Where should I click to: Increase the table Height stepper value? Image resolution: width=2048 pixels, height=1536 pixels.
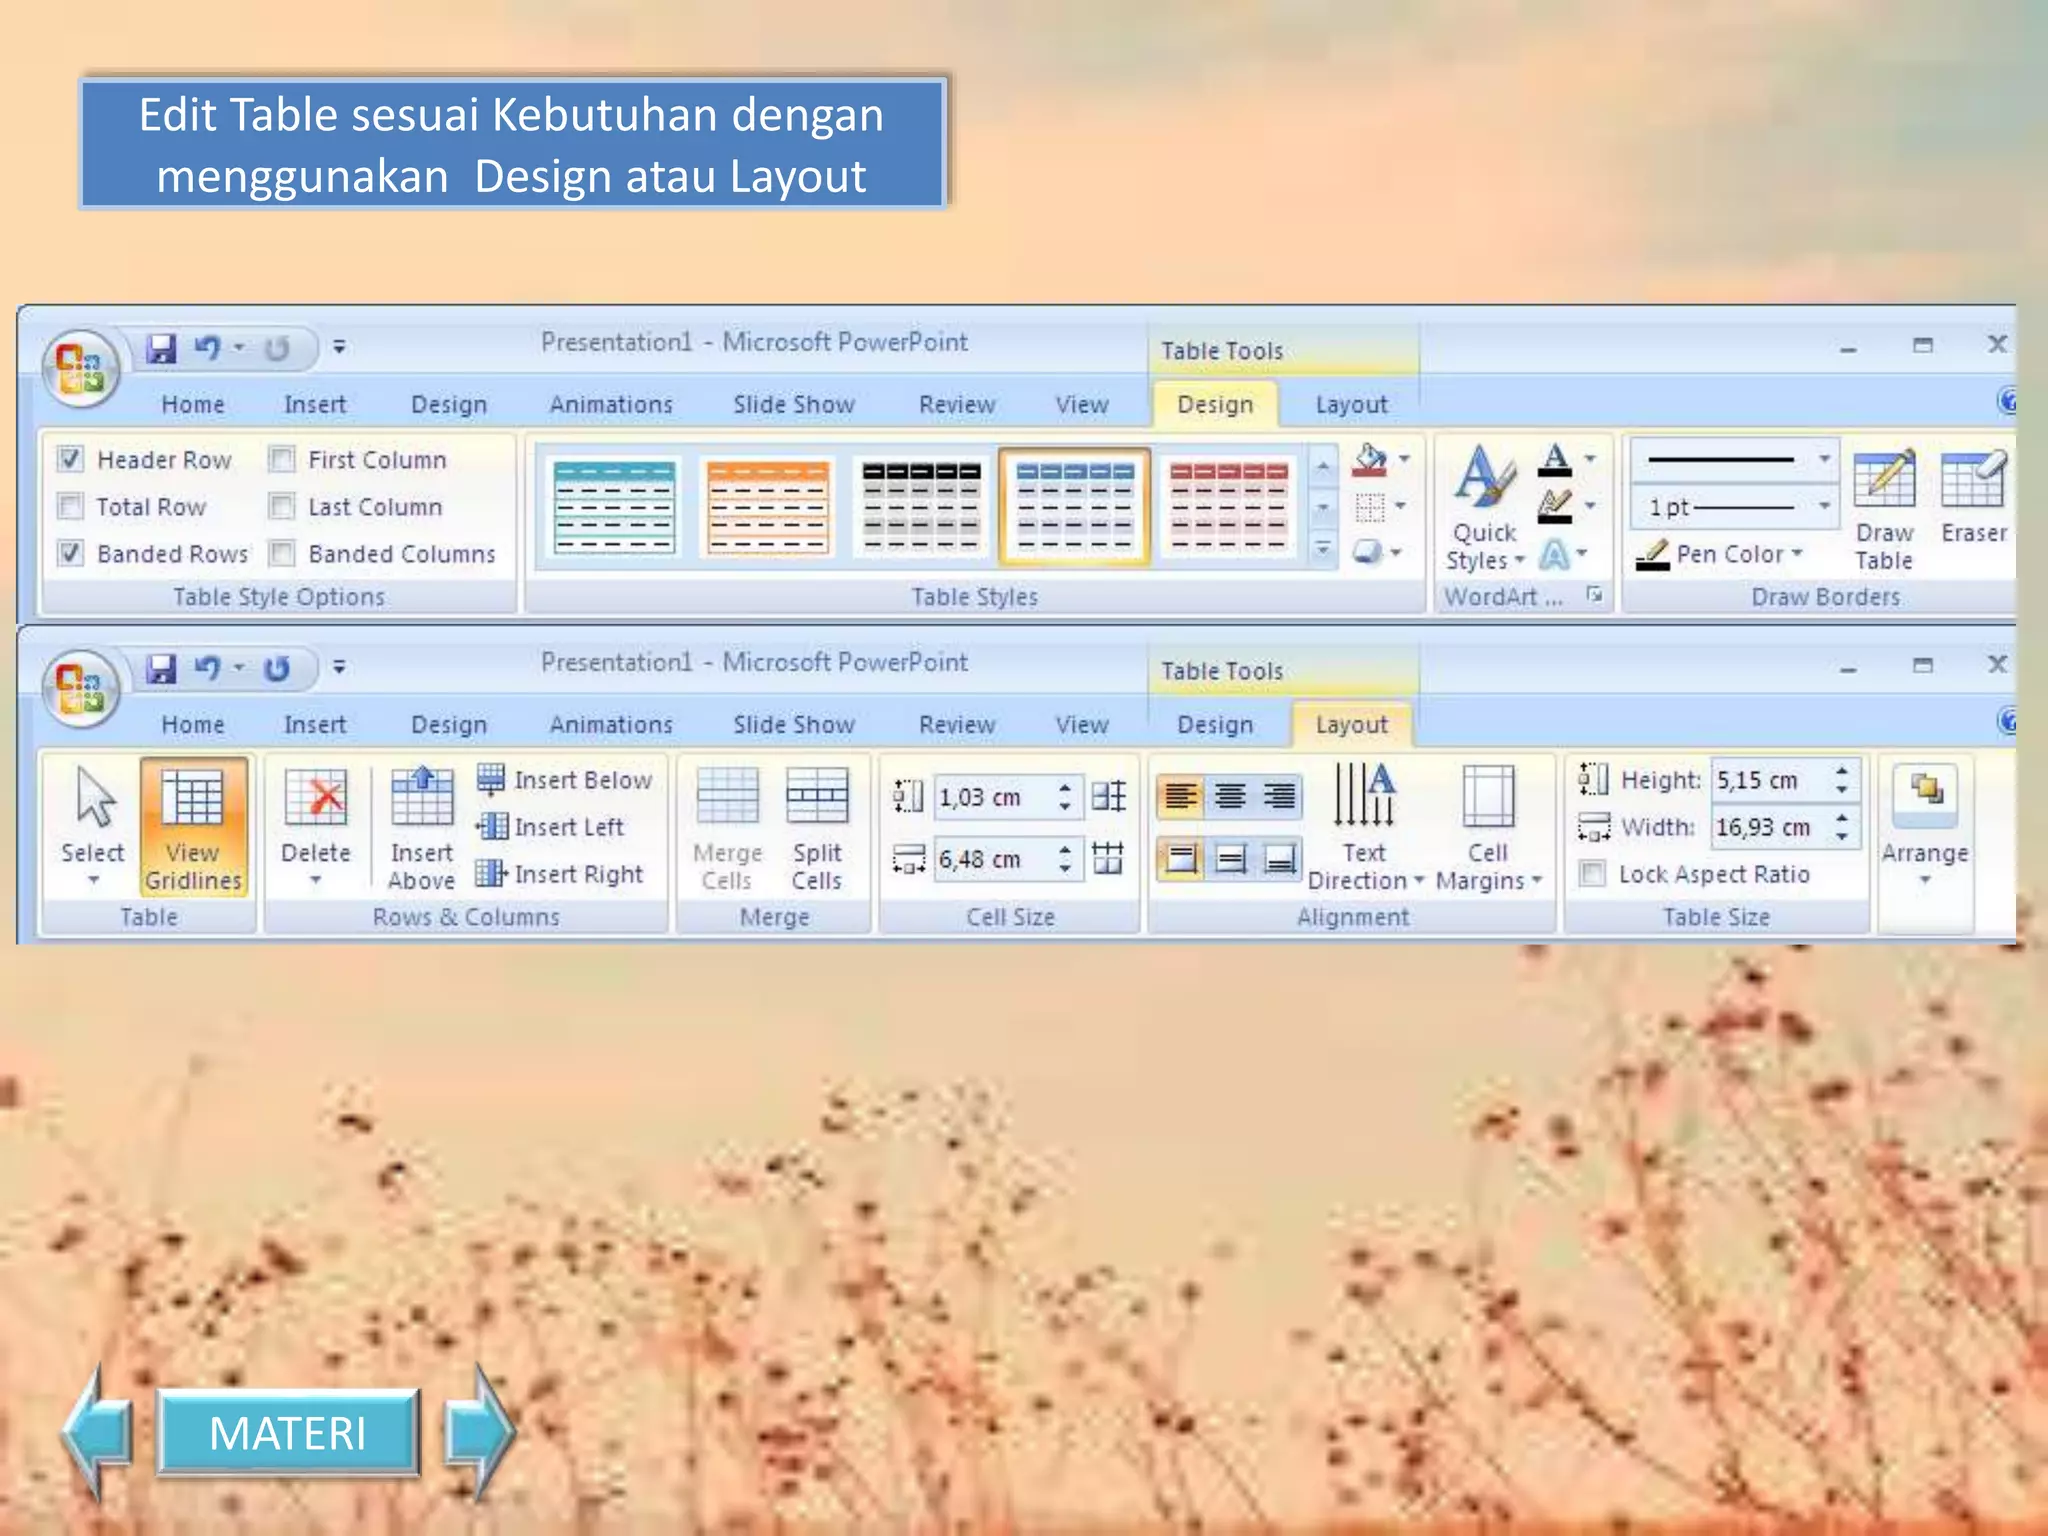(x=1841, y=771)
